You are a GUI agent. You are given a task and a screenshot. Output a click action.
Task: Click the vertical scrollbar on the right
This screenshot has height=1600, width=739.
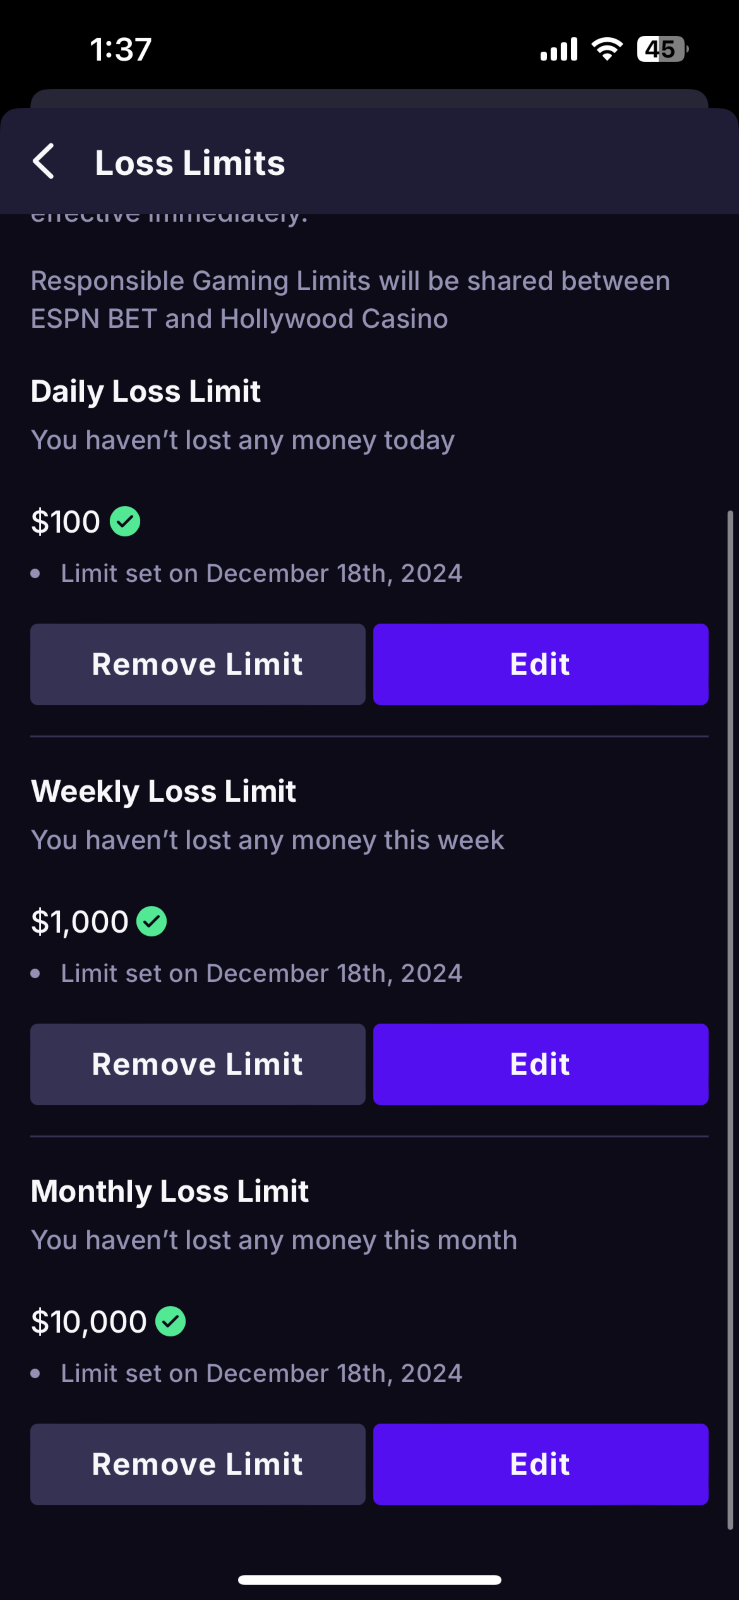coord(731,1020)
